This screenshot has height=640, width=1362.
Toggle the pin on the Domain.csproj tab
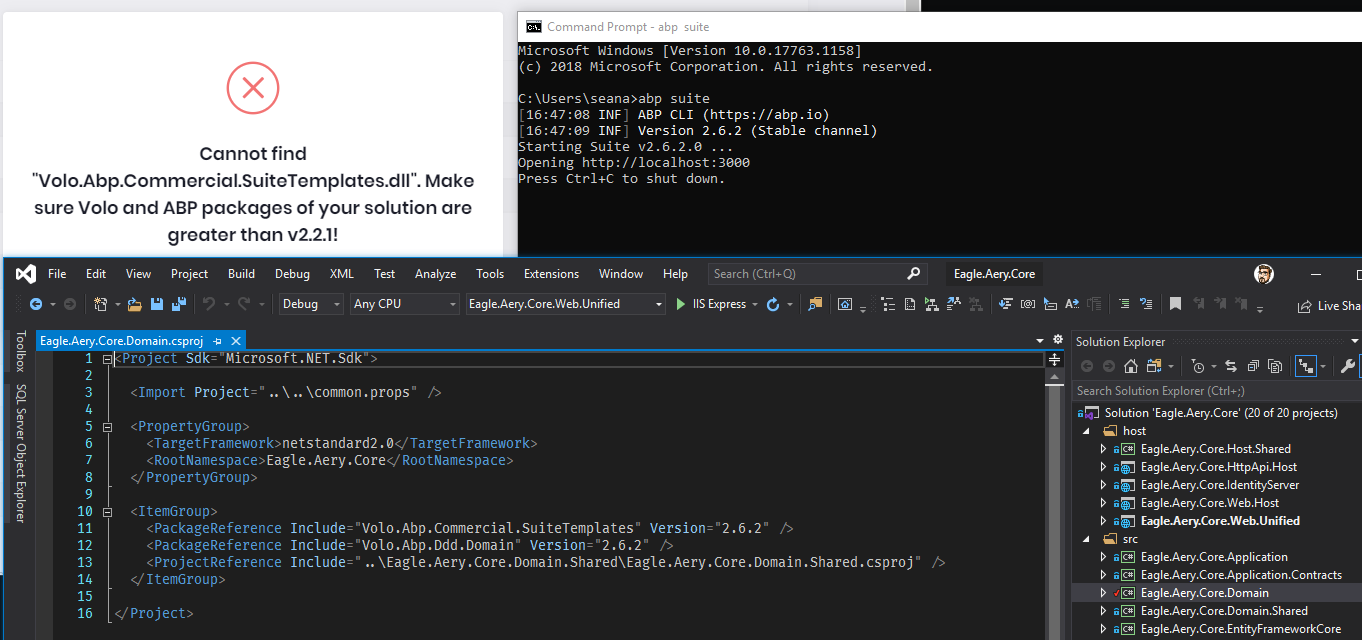point(217,341)
